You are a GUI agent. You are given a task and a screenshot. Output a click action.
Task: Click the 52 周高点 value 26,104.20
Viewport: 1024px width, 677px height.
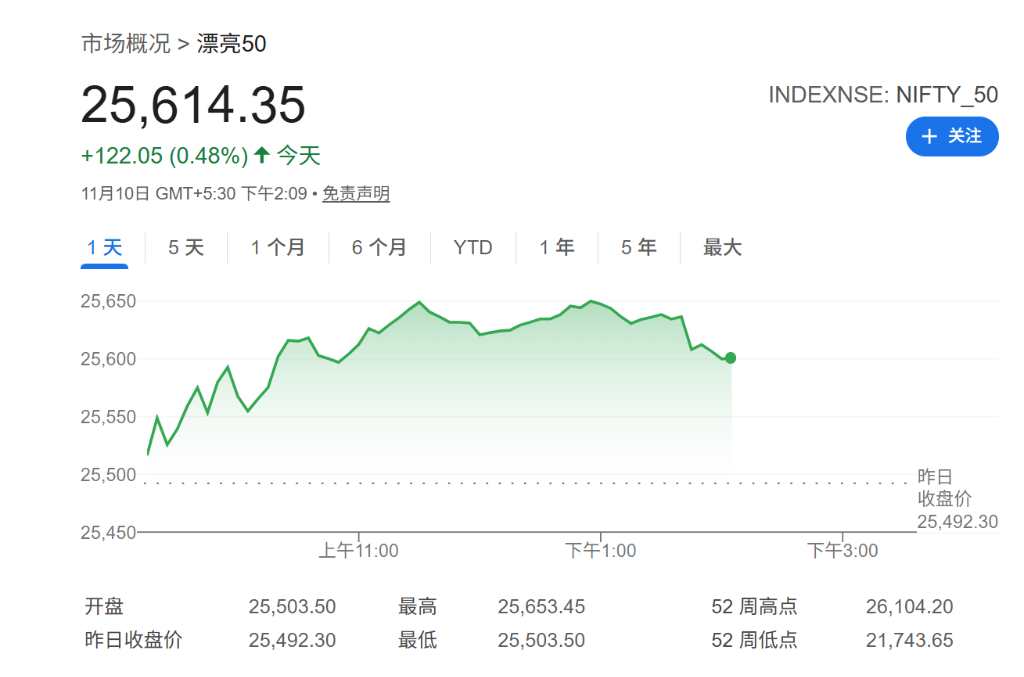coord(908,606)
